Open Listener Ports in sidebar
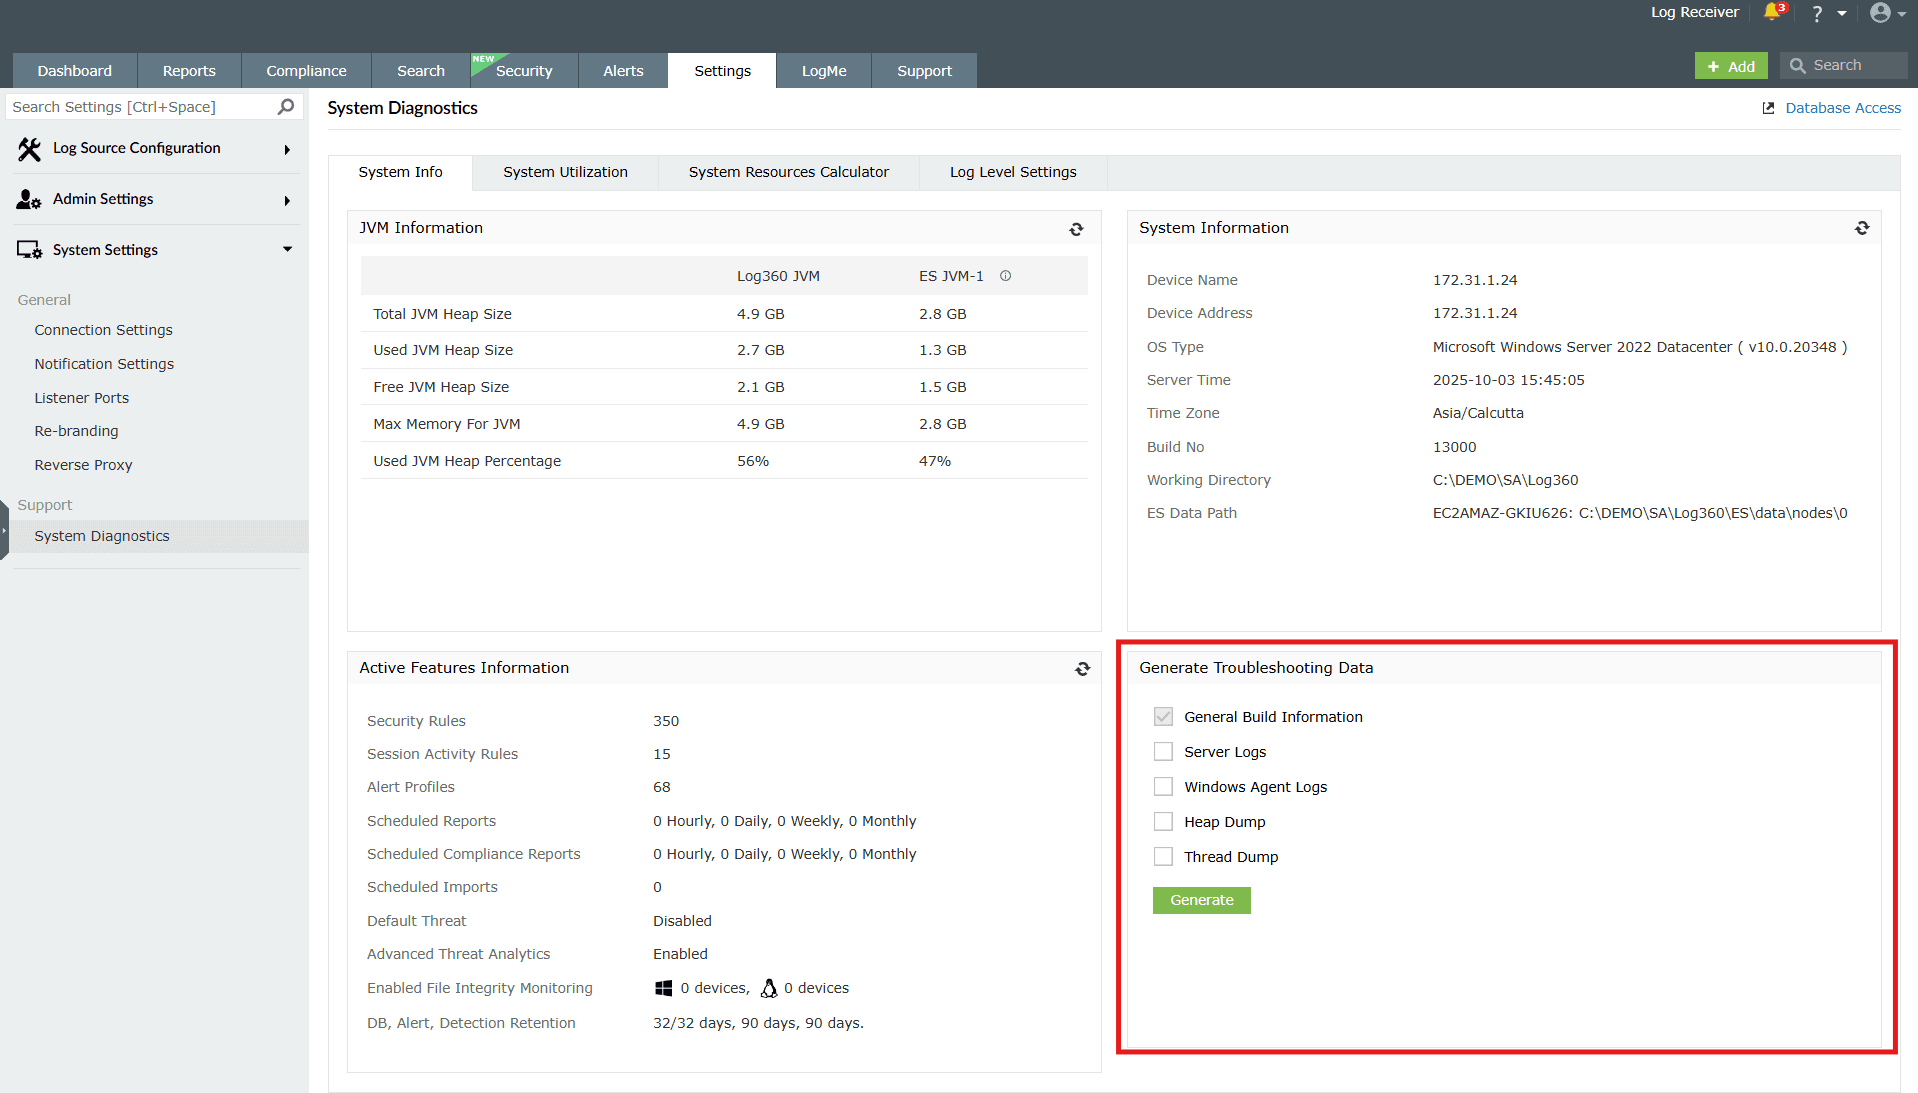The height and width of the screenshot is (1093, 1918). 82,398
